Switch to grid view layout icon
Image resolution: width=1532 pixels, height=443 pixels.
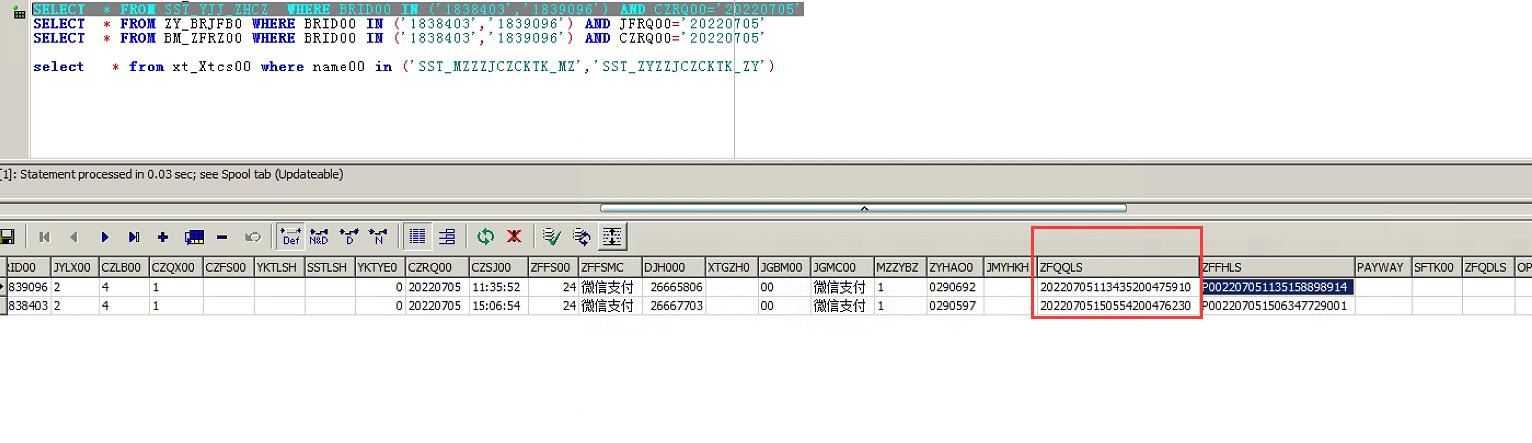(x=418, y=237)
